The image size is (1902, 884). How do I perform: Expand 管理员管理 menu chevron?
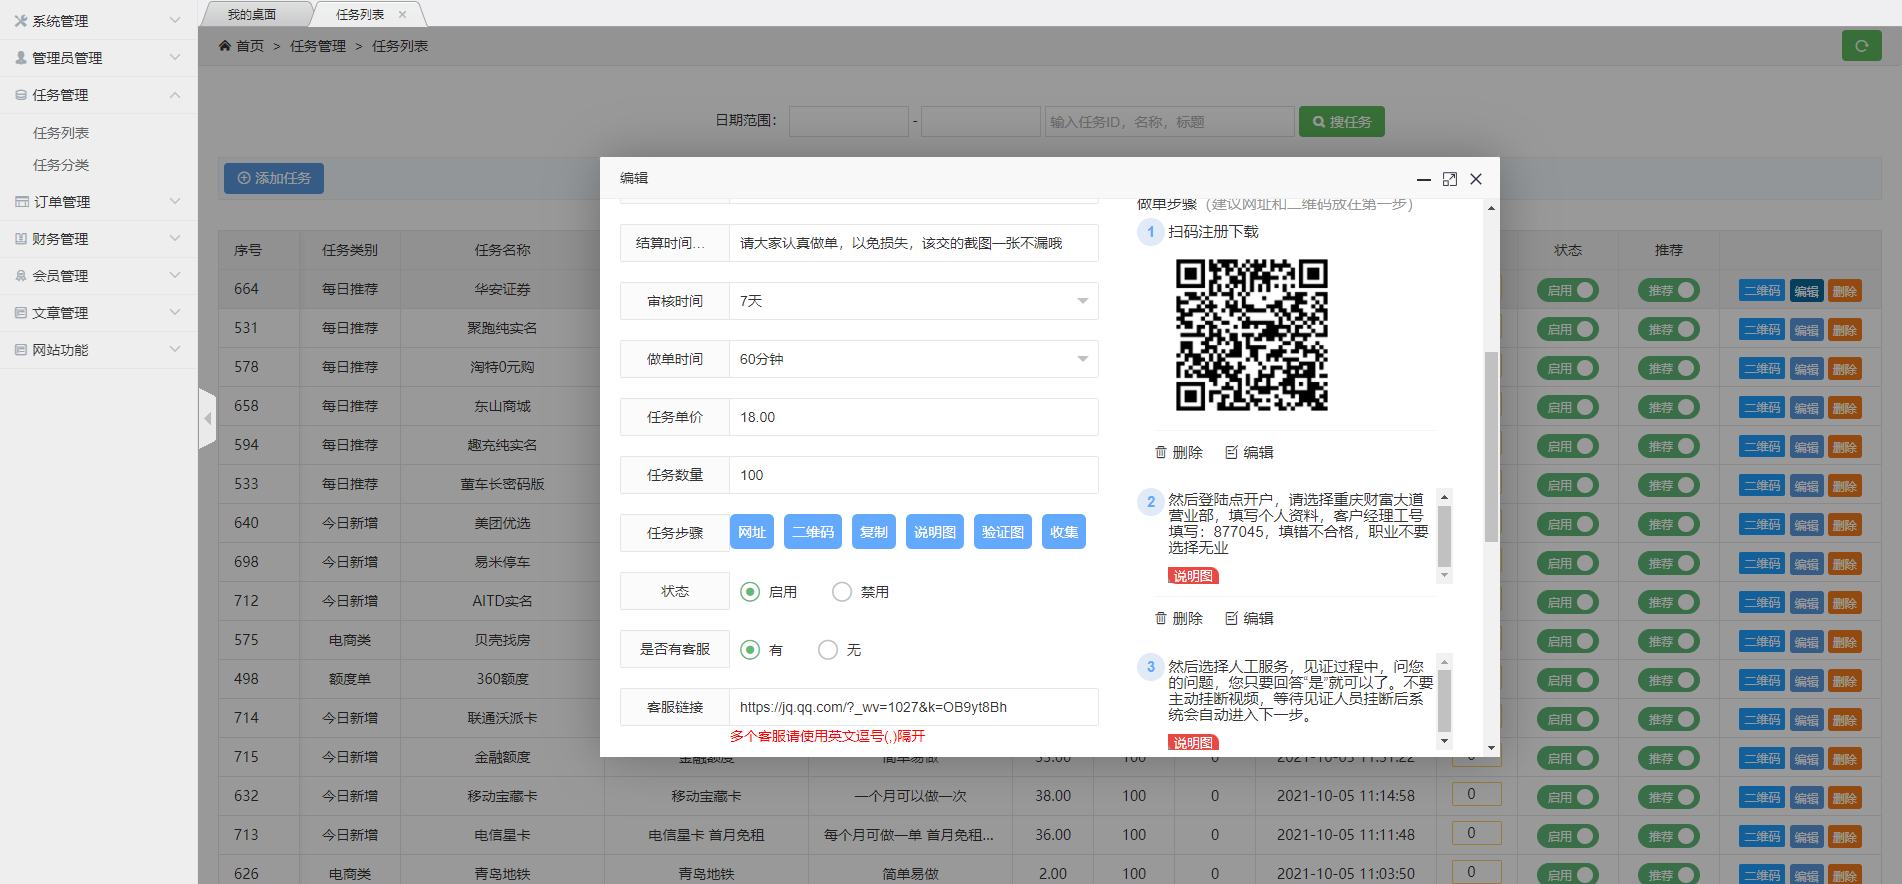coord(175,57)
